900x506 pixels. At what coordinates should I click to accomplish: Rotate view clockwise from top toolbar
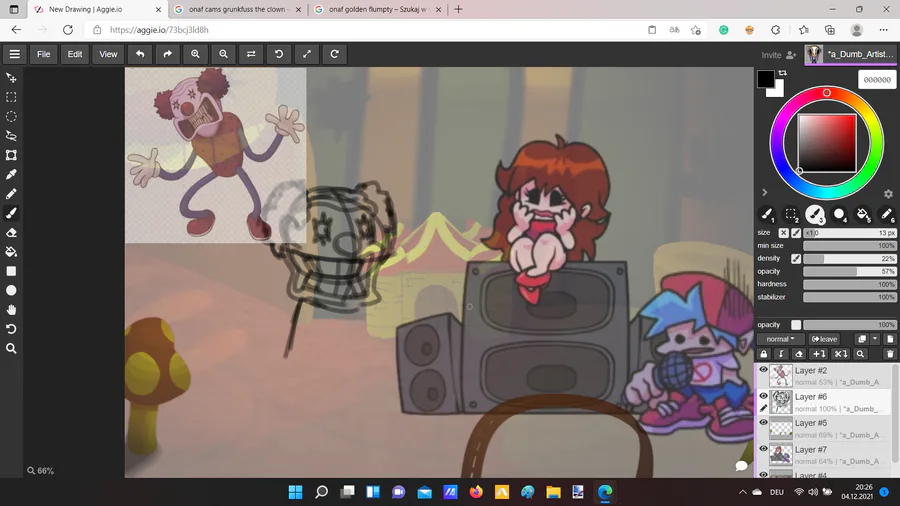335,54
